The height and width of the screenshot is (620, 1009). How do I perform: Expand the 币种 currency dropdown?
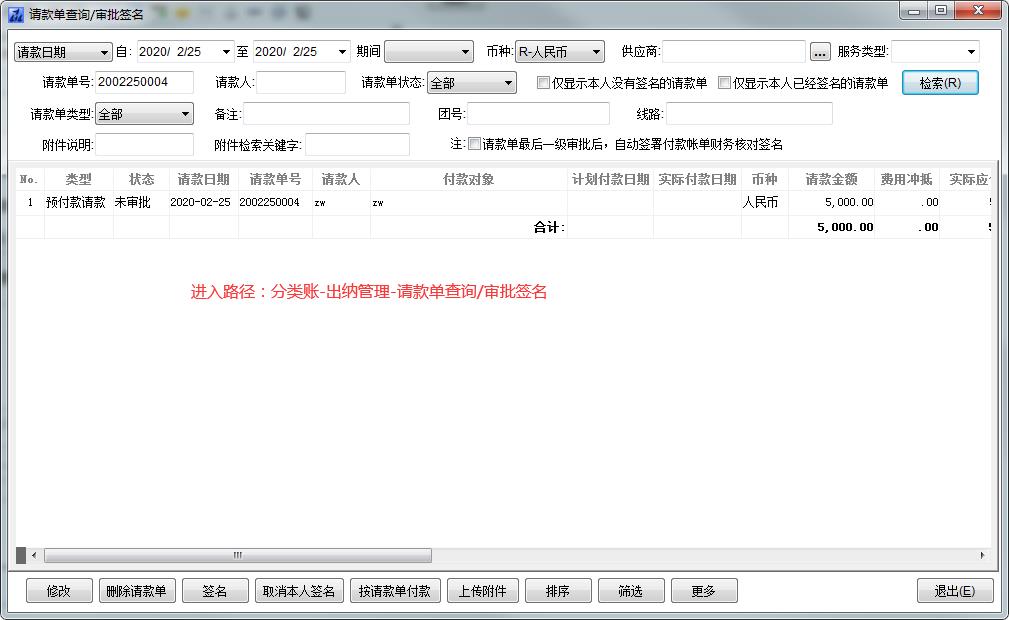point(560,52)
